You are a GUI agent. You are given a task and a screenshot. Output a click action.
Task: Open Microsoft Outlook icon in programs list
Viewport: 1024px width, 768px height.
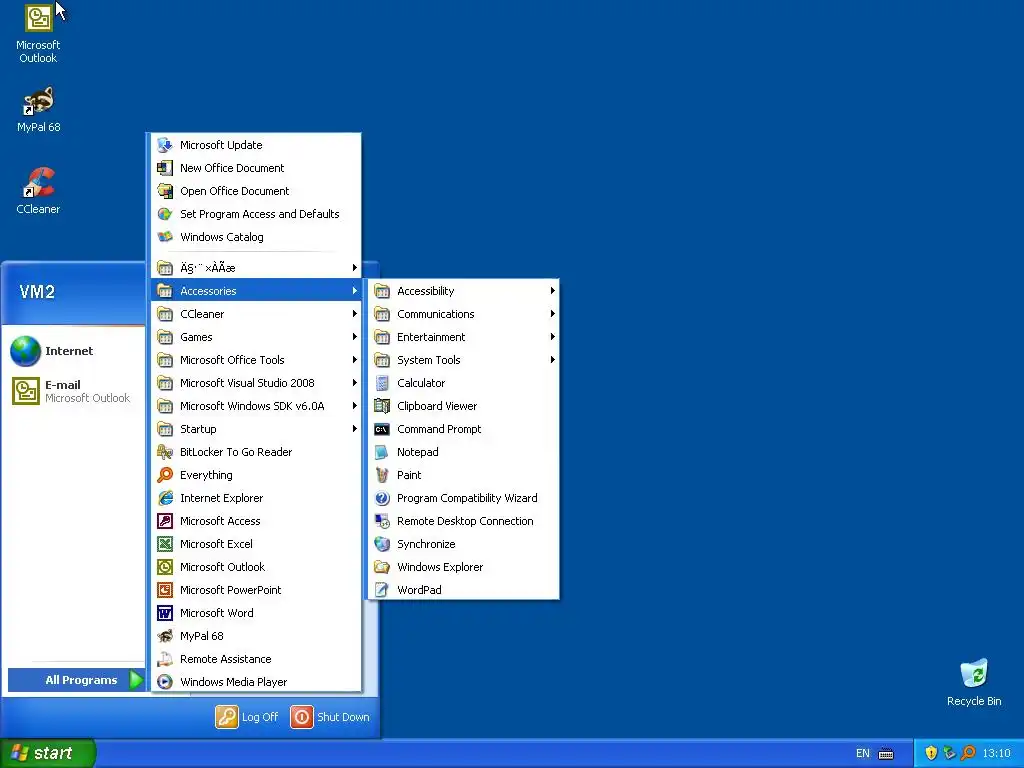(165, 567)
